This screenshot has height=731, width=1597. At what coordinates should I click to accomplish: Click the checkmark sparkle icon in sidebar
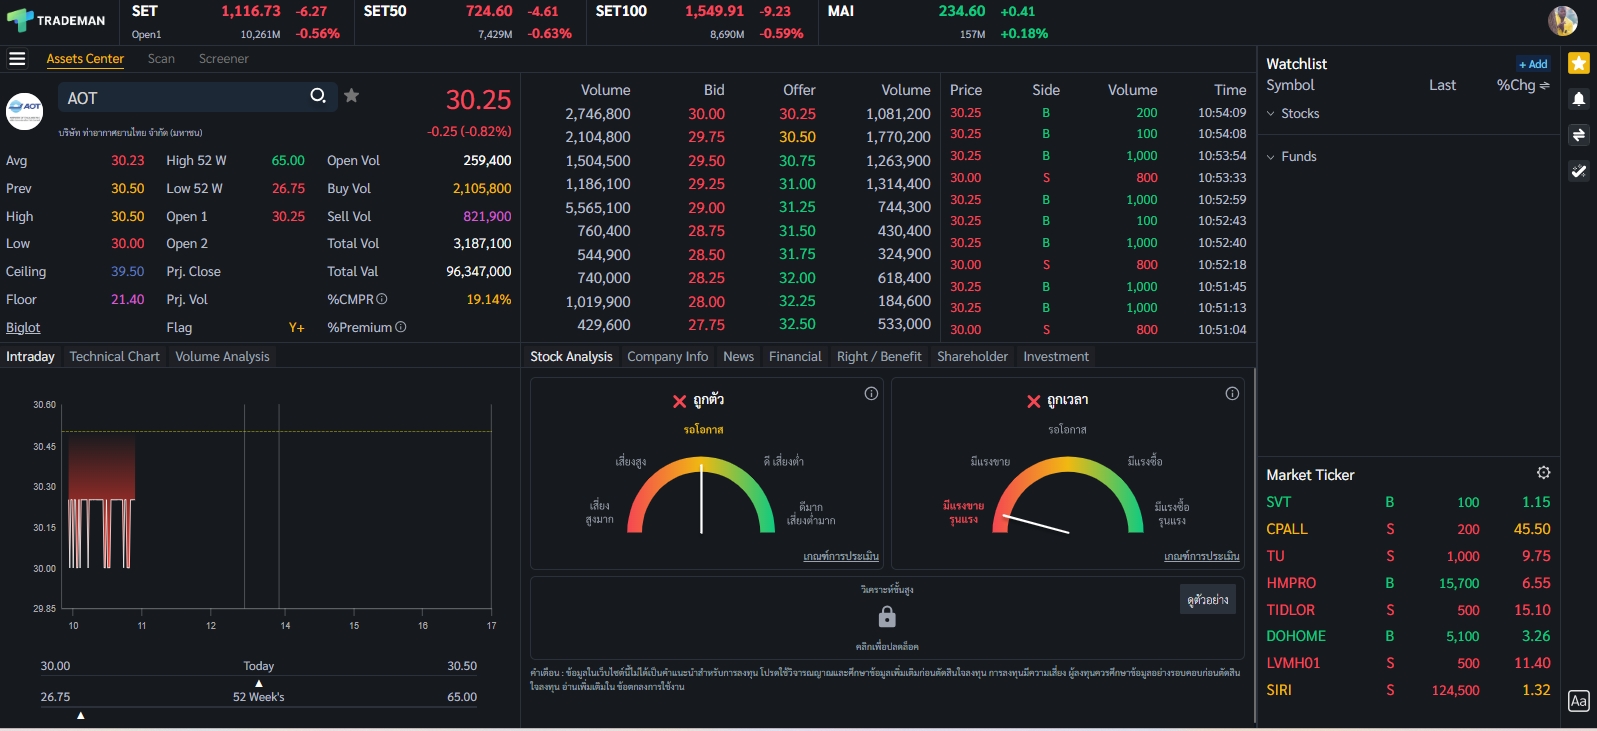[x=1579, y=171]
